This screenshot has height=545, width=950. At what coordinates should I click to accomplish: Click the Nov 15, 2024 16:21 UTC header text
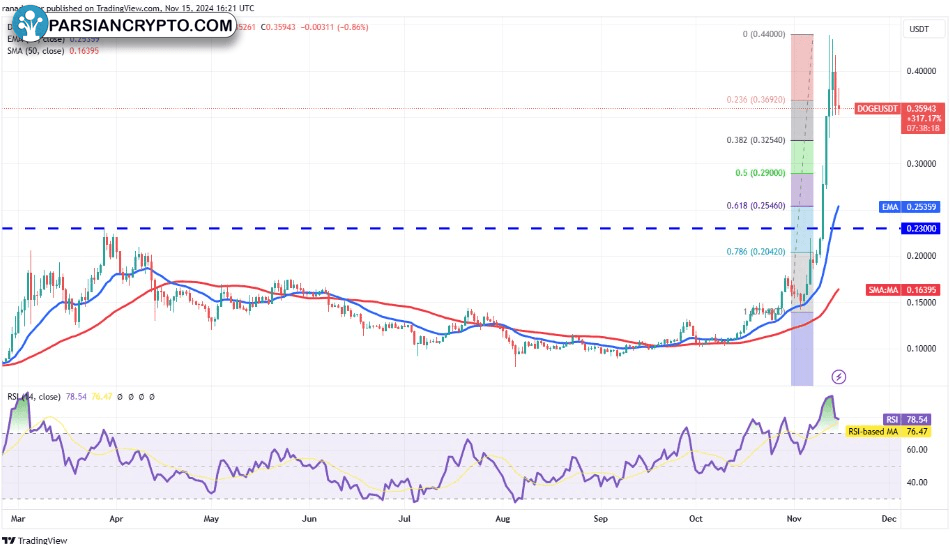pyautogui.click(x=210, y=8)
